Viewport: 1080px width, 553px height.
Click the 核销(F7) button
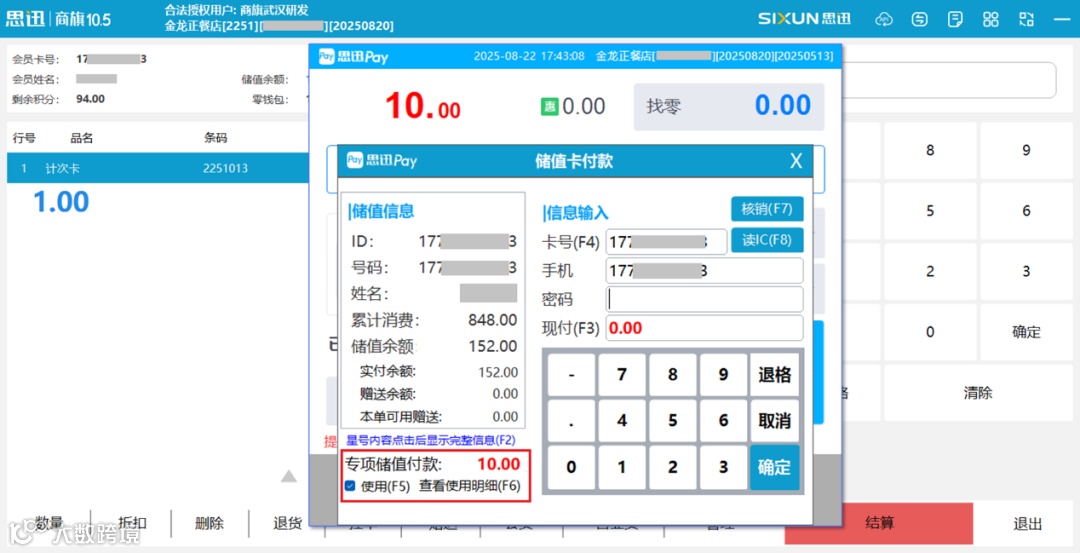pyautogui.click(x=767, y=209)
